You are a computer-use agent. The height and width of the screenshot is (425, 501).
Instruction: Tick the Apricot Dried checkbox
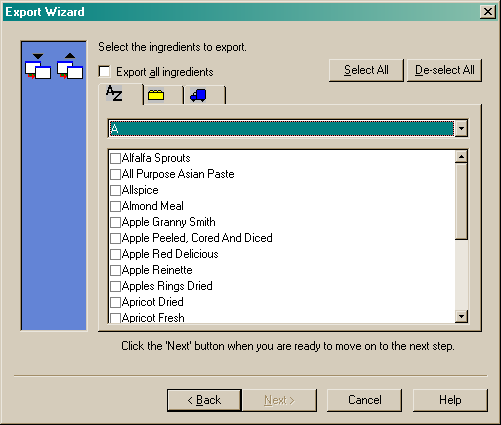115,302
